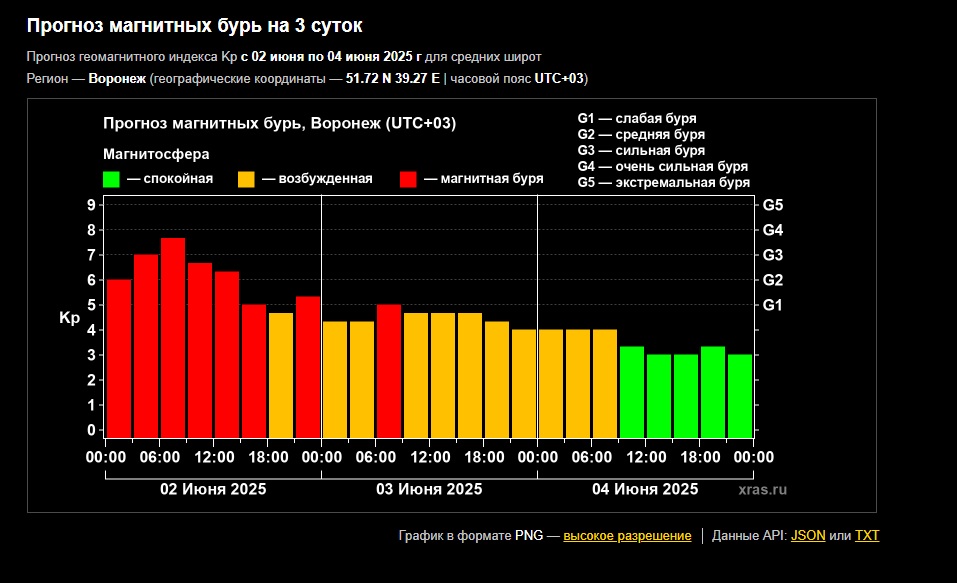
Task: Click the '04 Июня 2025' date label
Action: 645,489
